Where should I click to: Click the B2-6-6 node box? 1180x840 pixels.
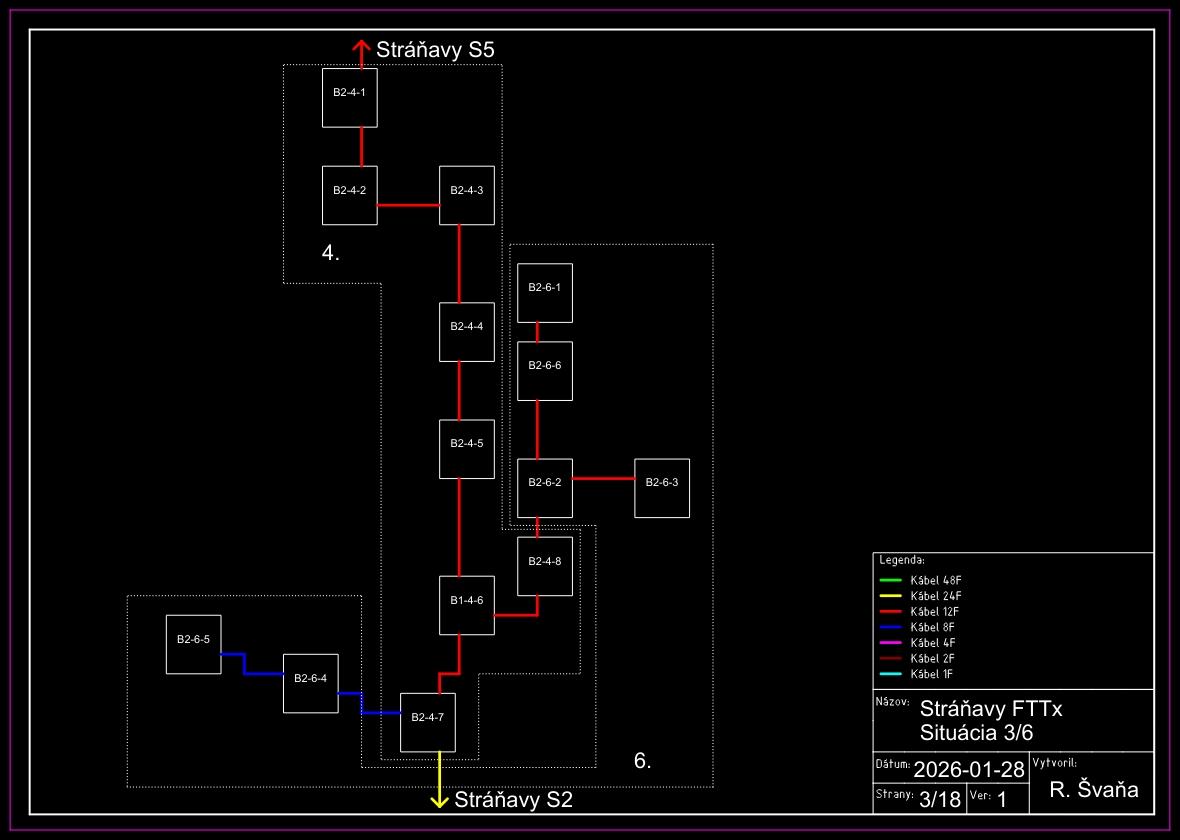545,371
